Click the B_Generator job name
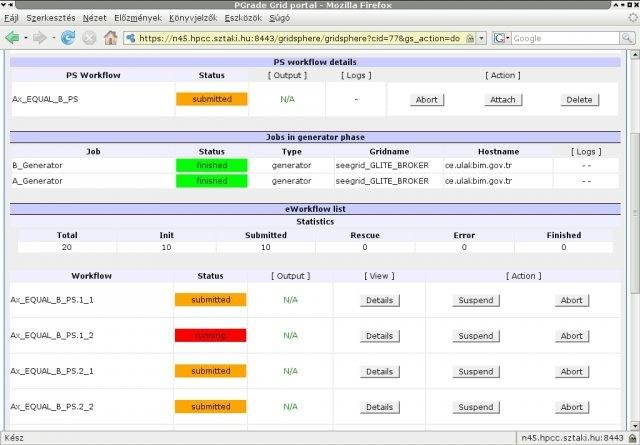 click(37, 165)
